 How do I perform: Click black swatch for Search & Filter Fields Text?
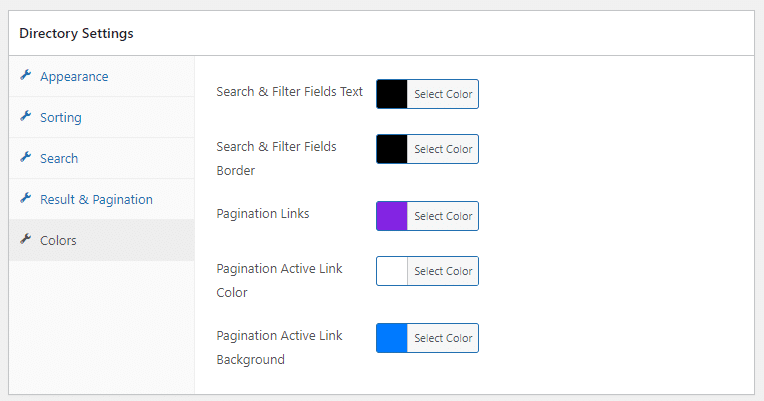[x=392, y=94]
